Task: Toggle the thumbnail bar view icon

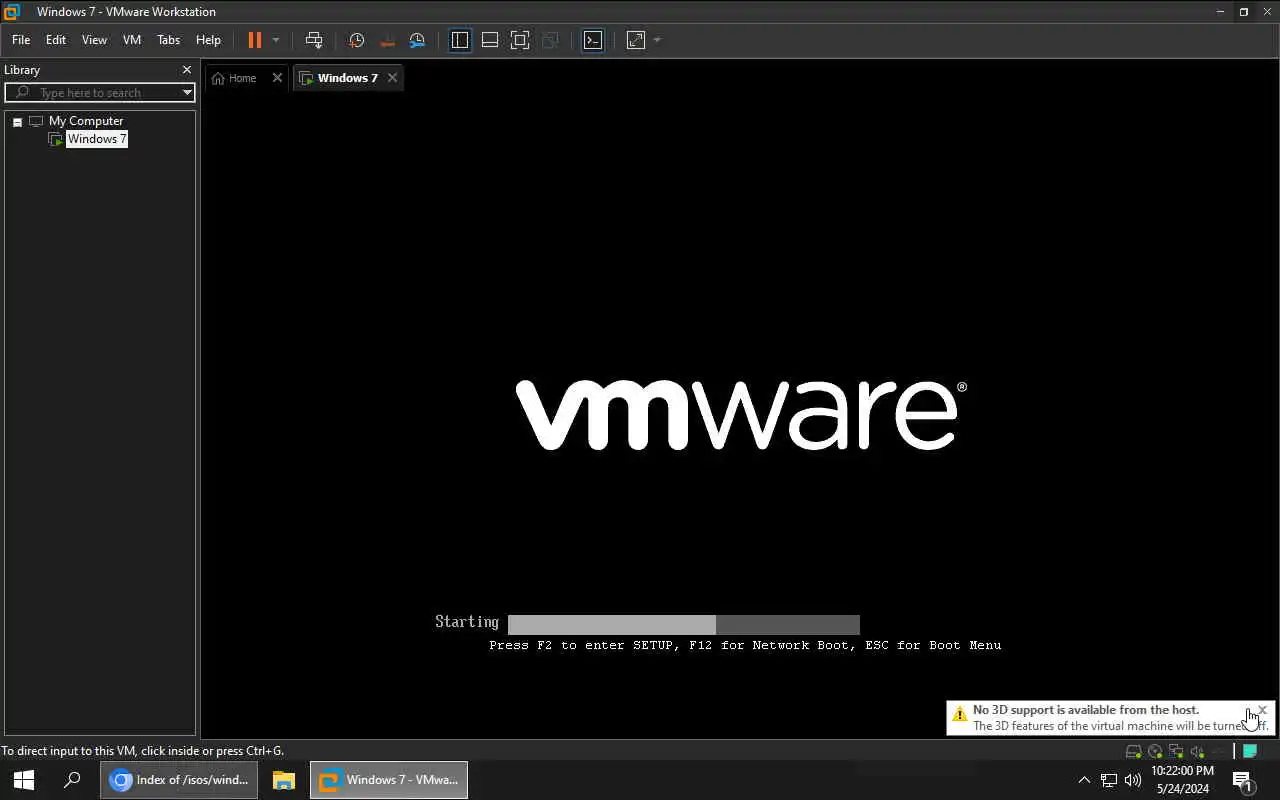Action: 490,40
